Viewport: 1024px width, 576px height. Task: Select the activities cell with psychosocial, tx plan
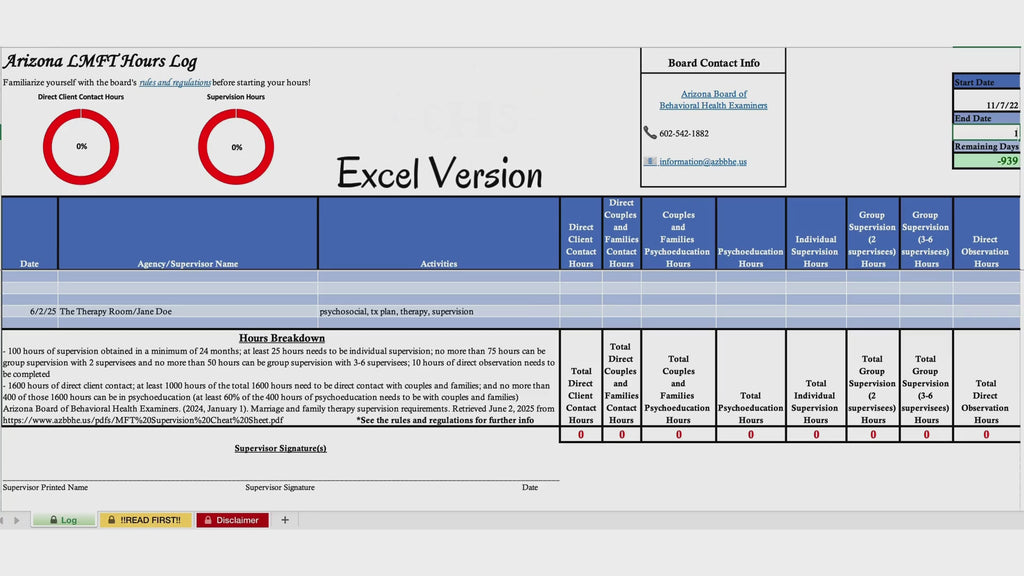point(439,312)
